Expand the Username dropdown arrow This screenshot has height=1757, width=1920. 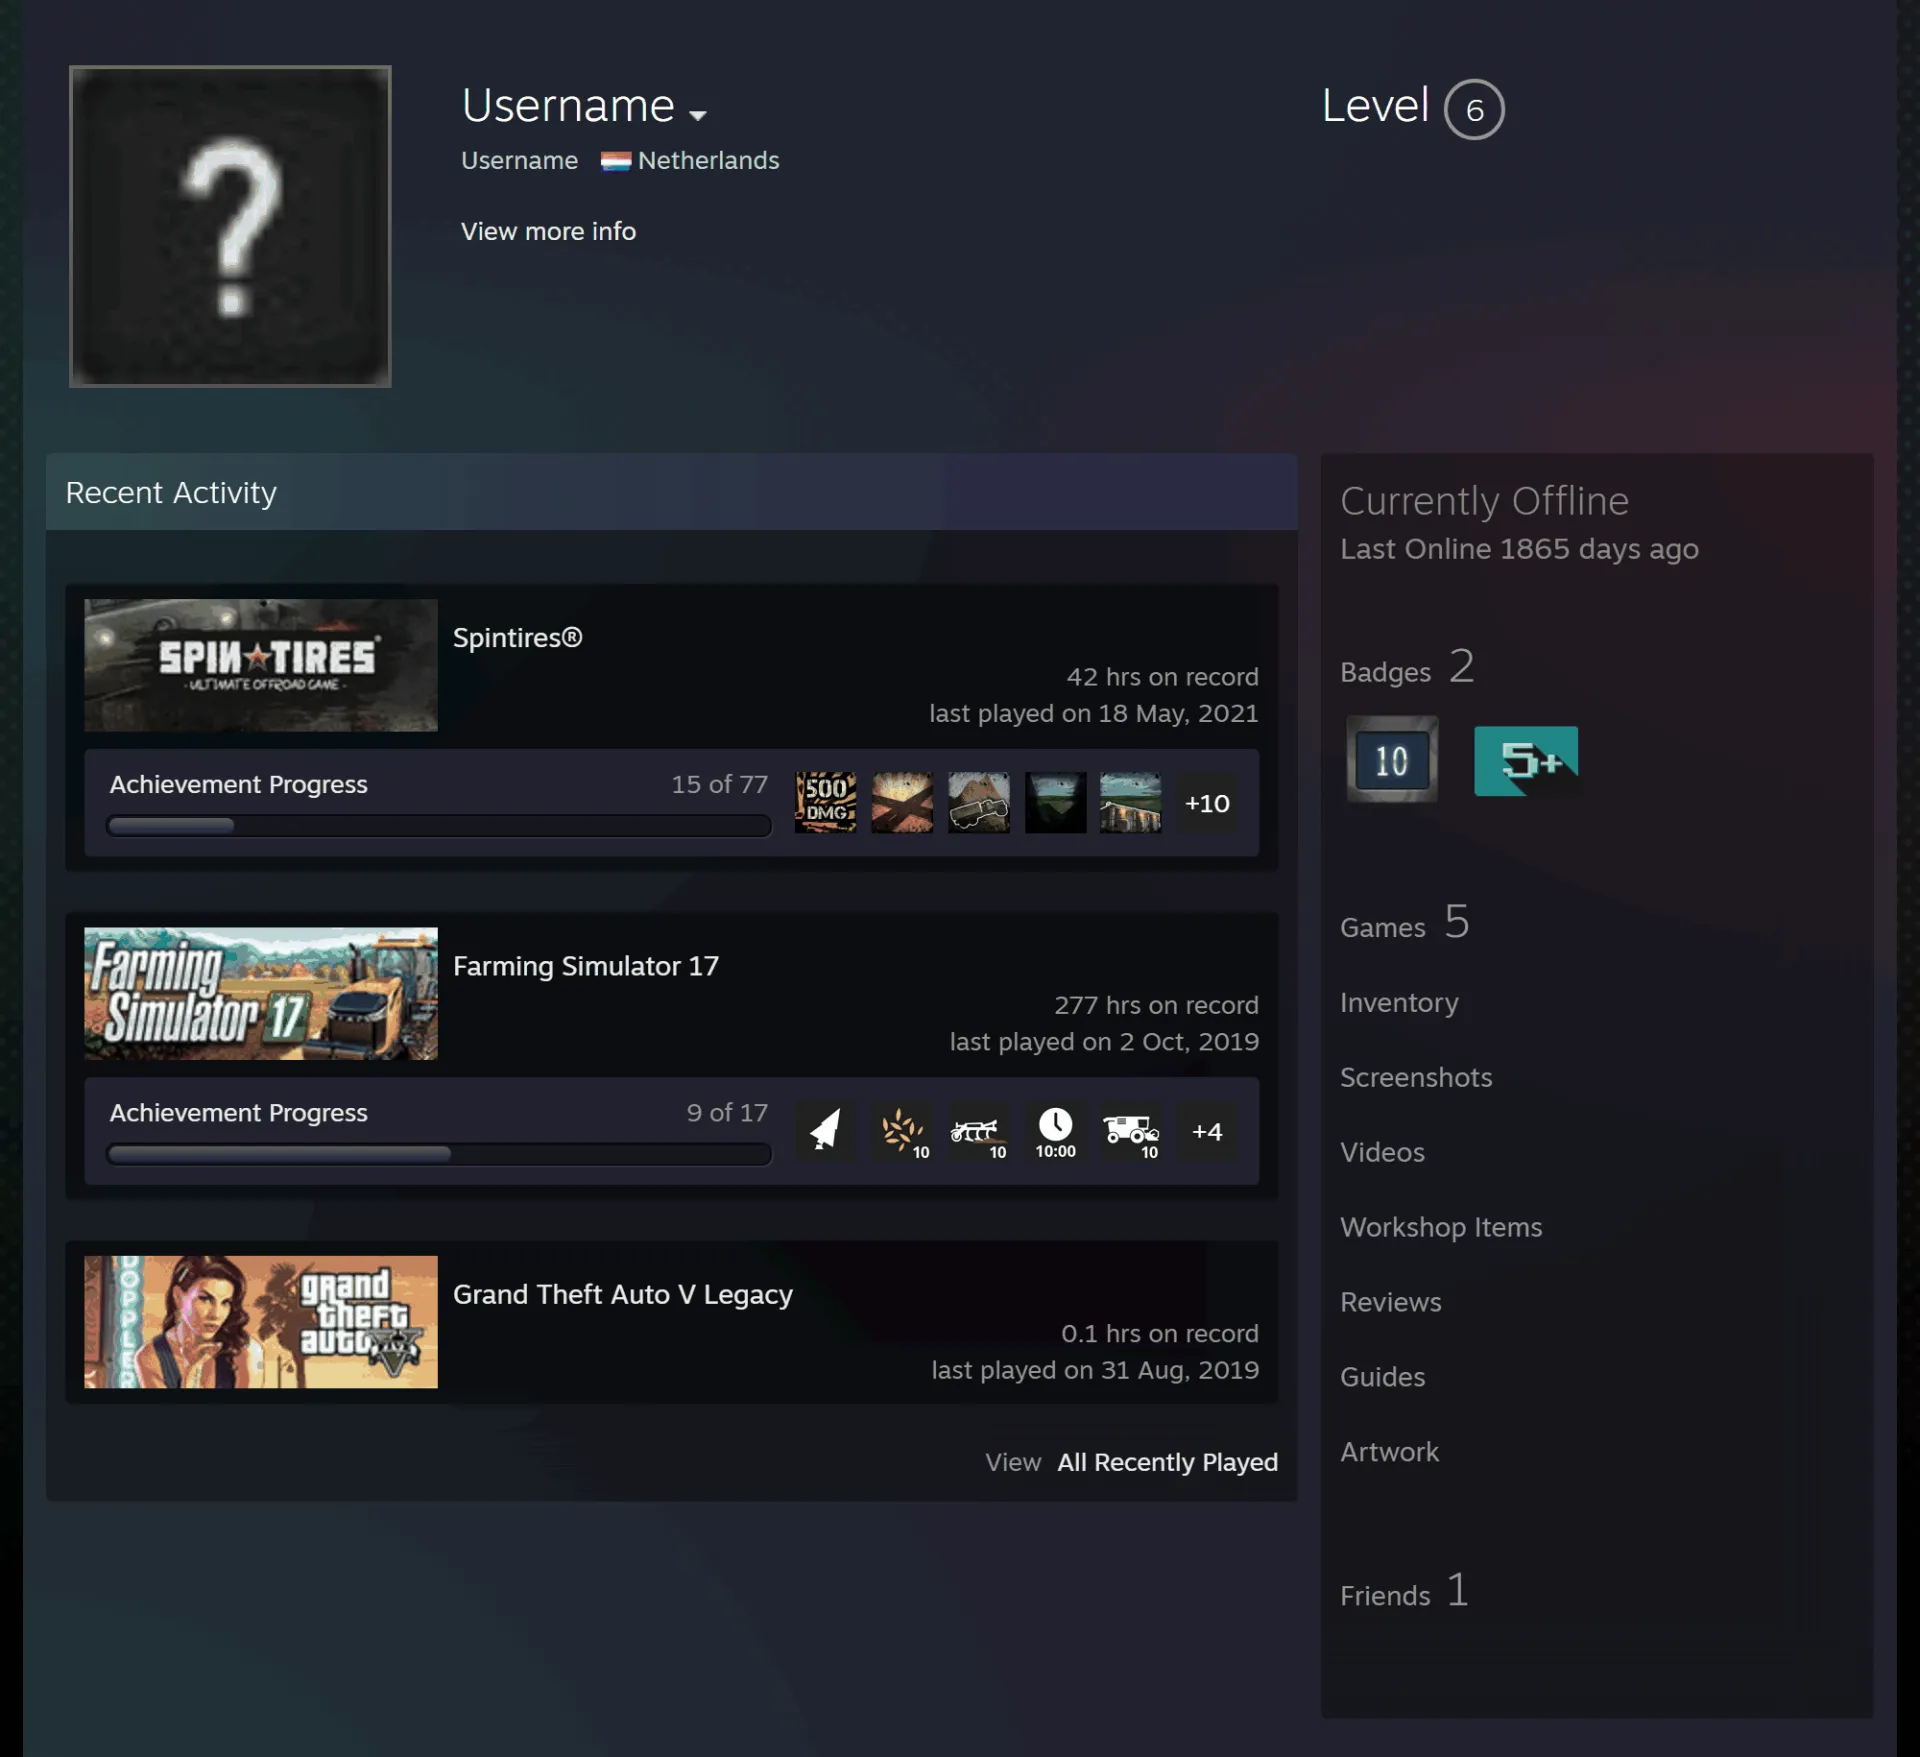click(x=698, y=115)
